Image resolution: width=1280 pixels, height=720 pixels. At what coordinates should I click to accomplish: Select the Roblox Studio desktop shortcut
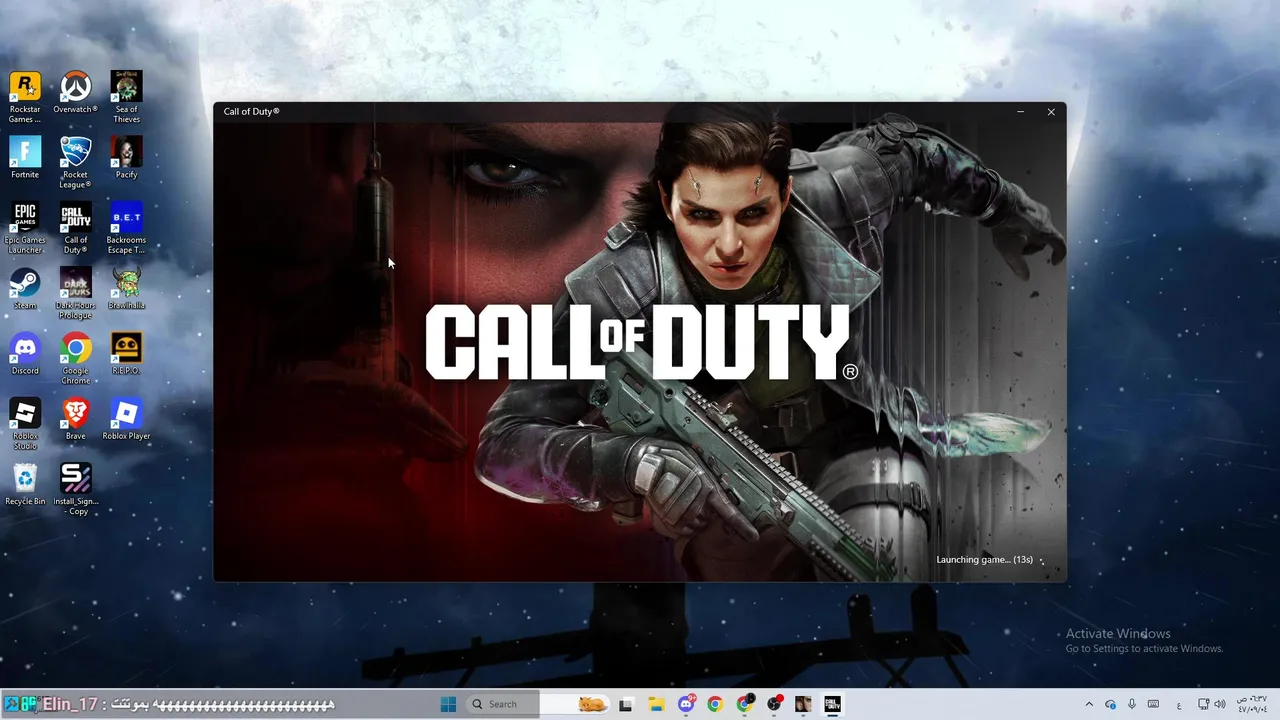click(25, 424)
